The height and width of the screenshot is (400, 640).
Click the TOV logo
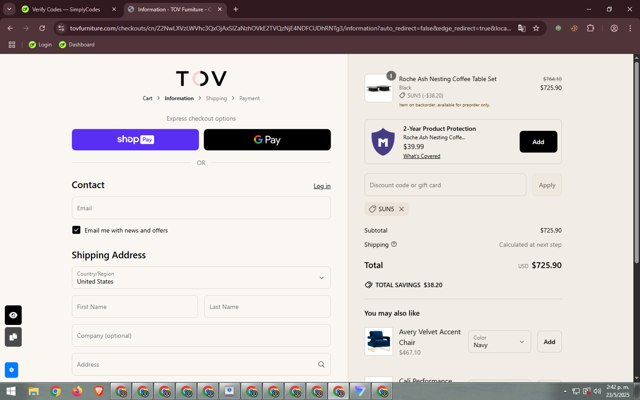[x=201, y=78]
